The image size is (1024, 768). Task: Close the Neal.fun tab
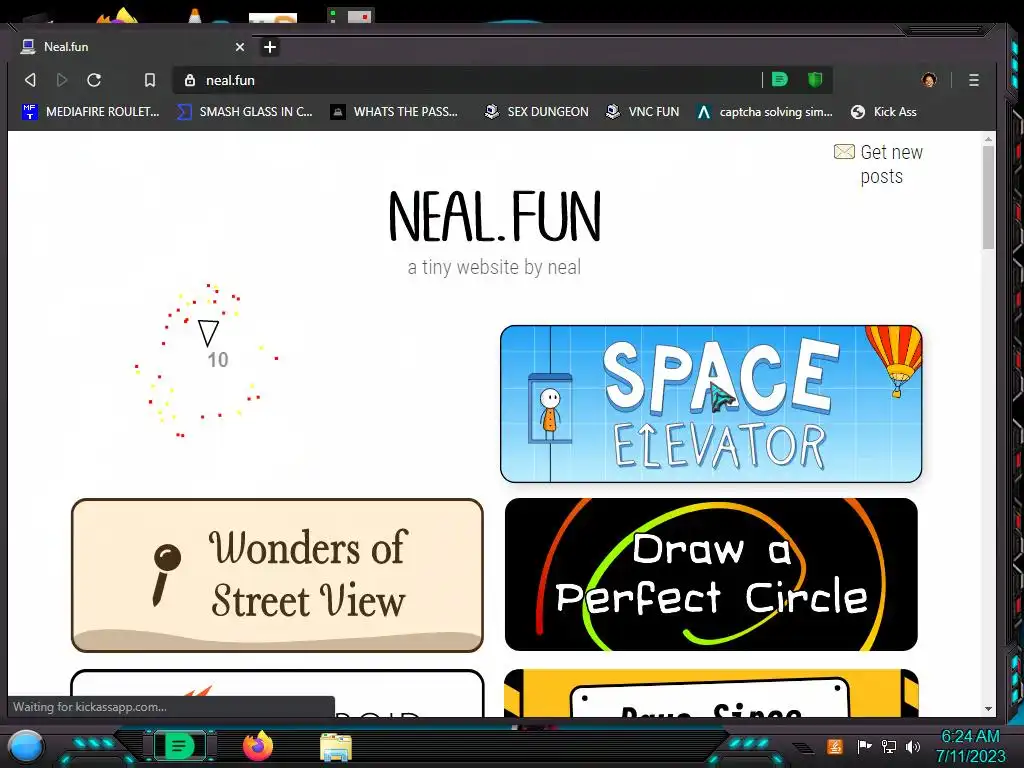(x=240, y=47)
